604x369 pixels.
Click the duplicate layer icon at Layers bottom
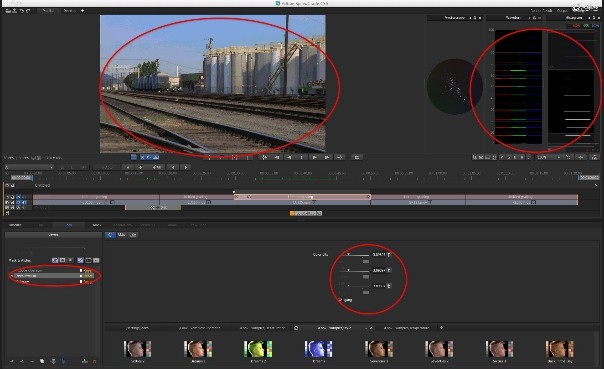42,361
